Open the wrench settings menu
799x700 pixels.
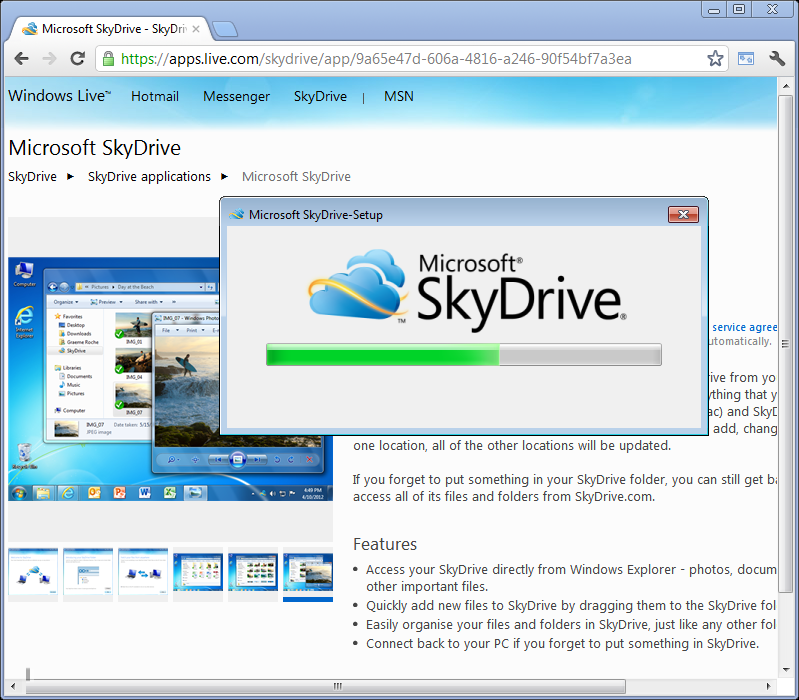point(777,59)
